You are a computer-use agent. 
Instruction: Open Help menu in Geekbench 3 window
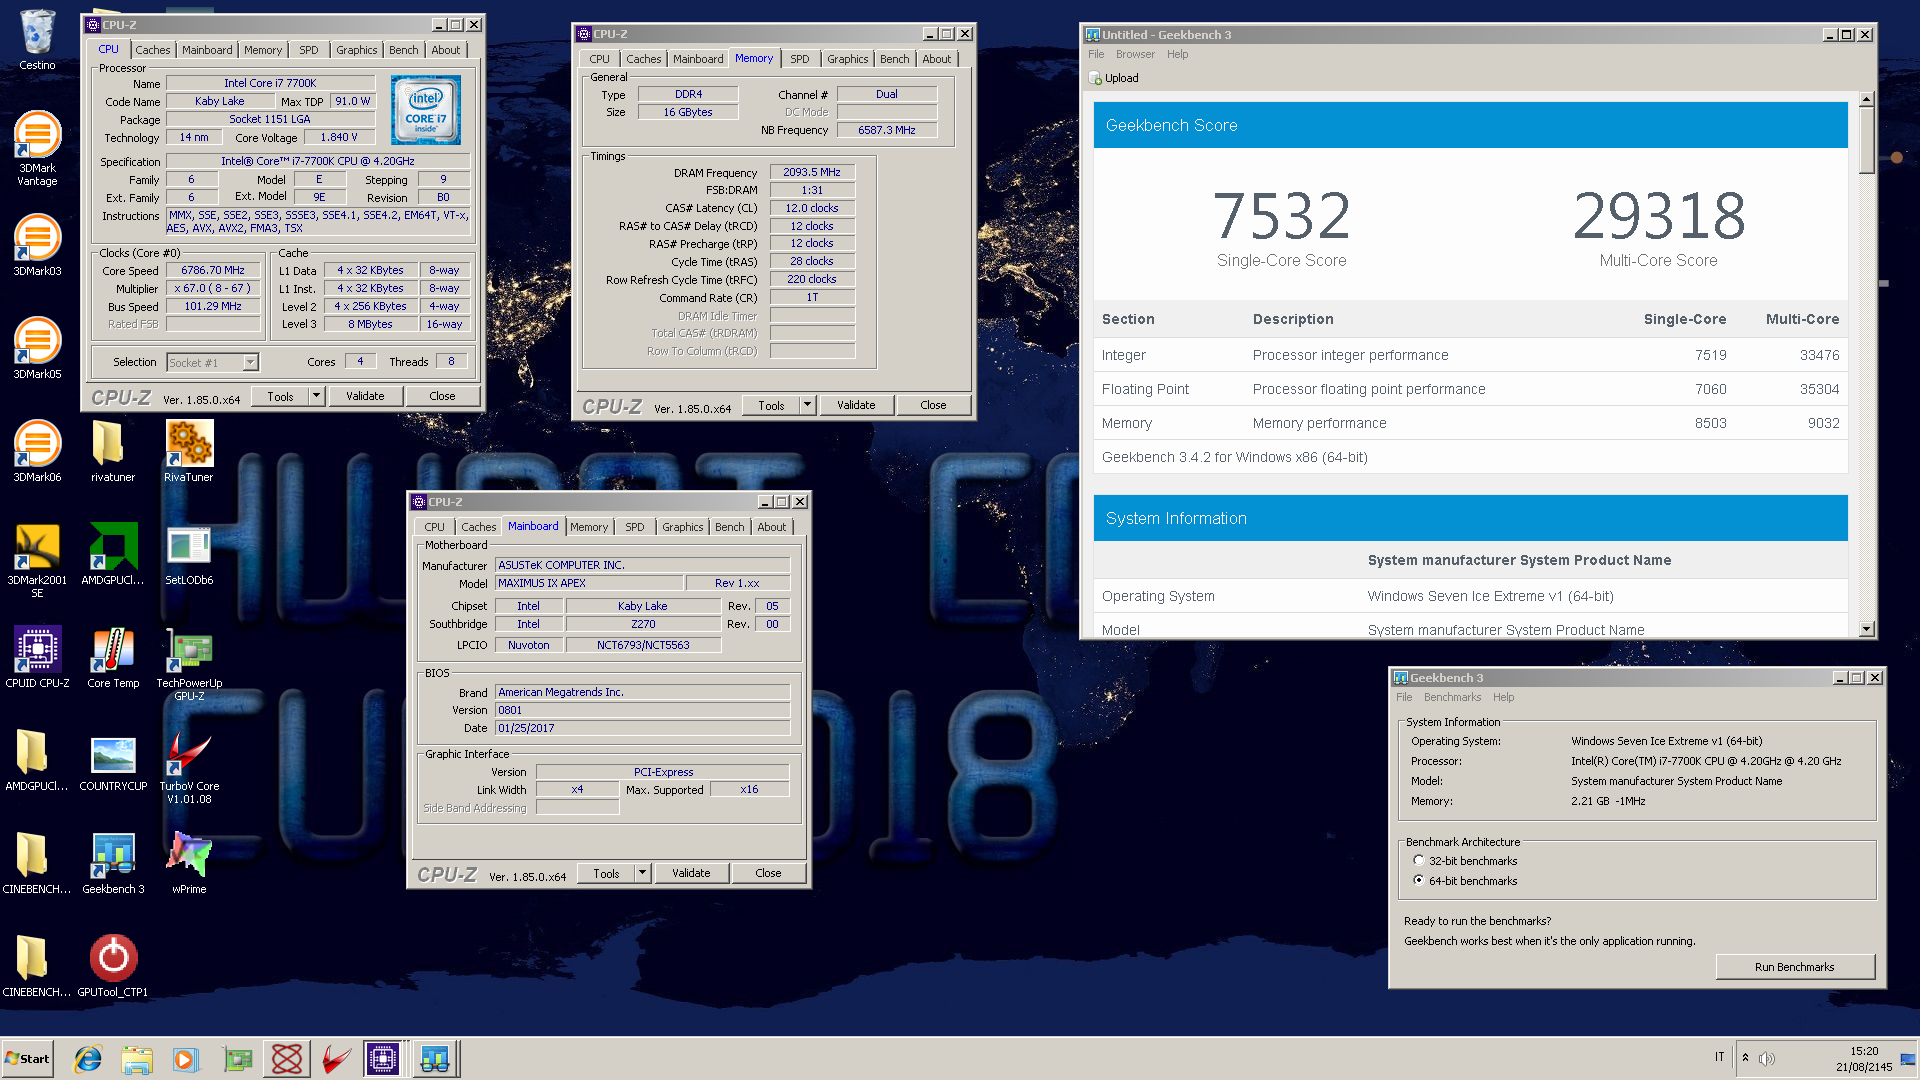click(x=1503, y=697)
